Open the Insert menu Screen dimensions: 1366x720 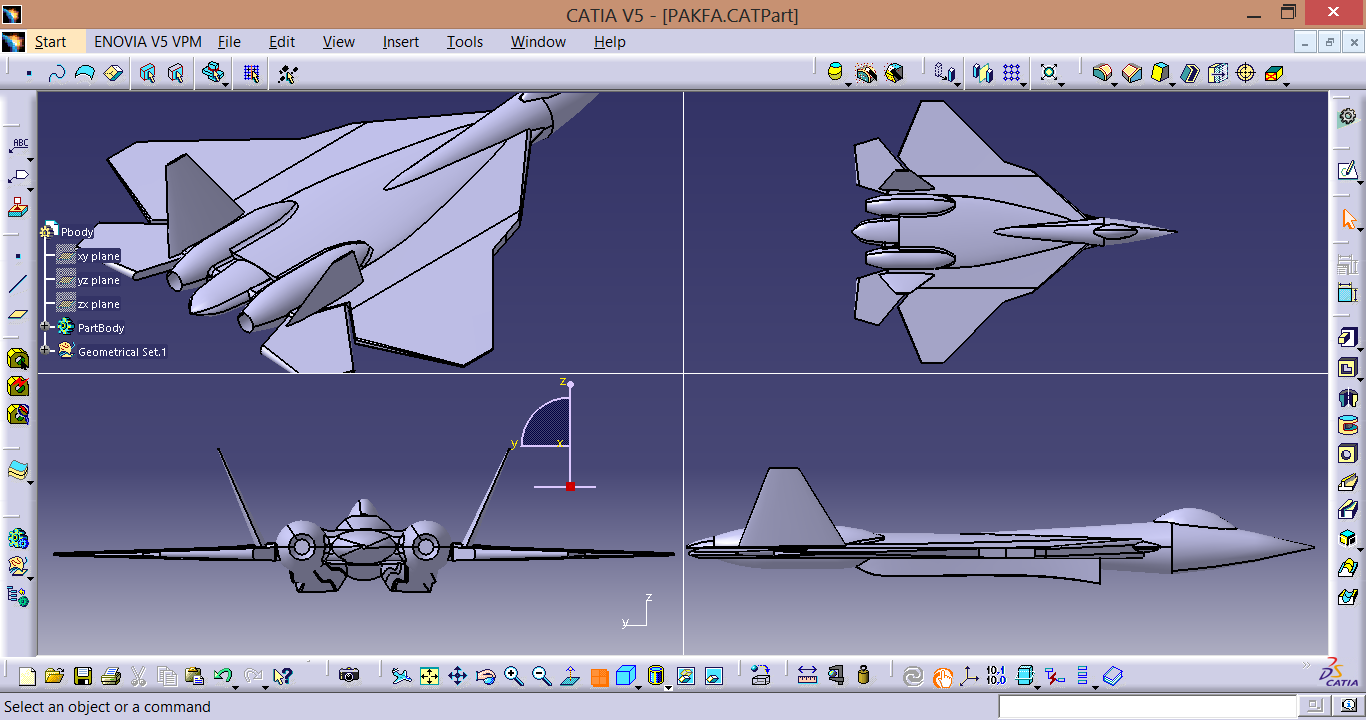pyautogui.click(x=401, y=42)
